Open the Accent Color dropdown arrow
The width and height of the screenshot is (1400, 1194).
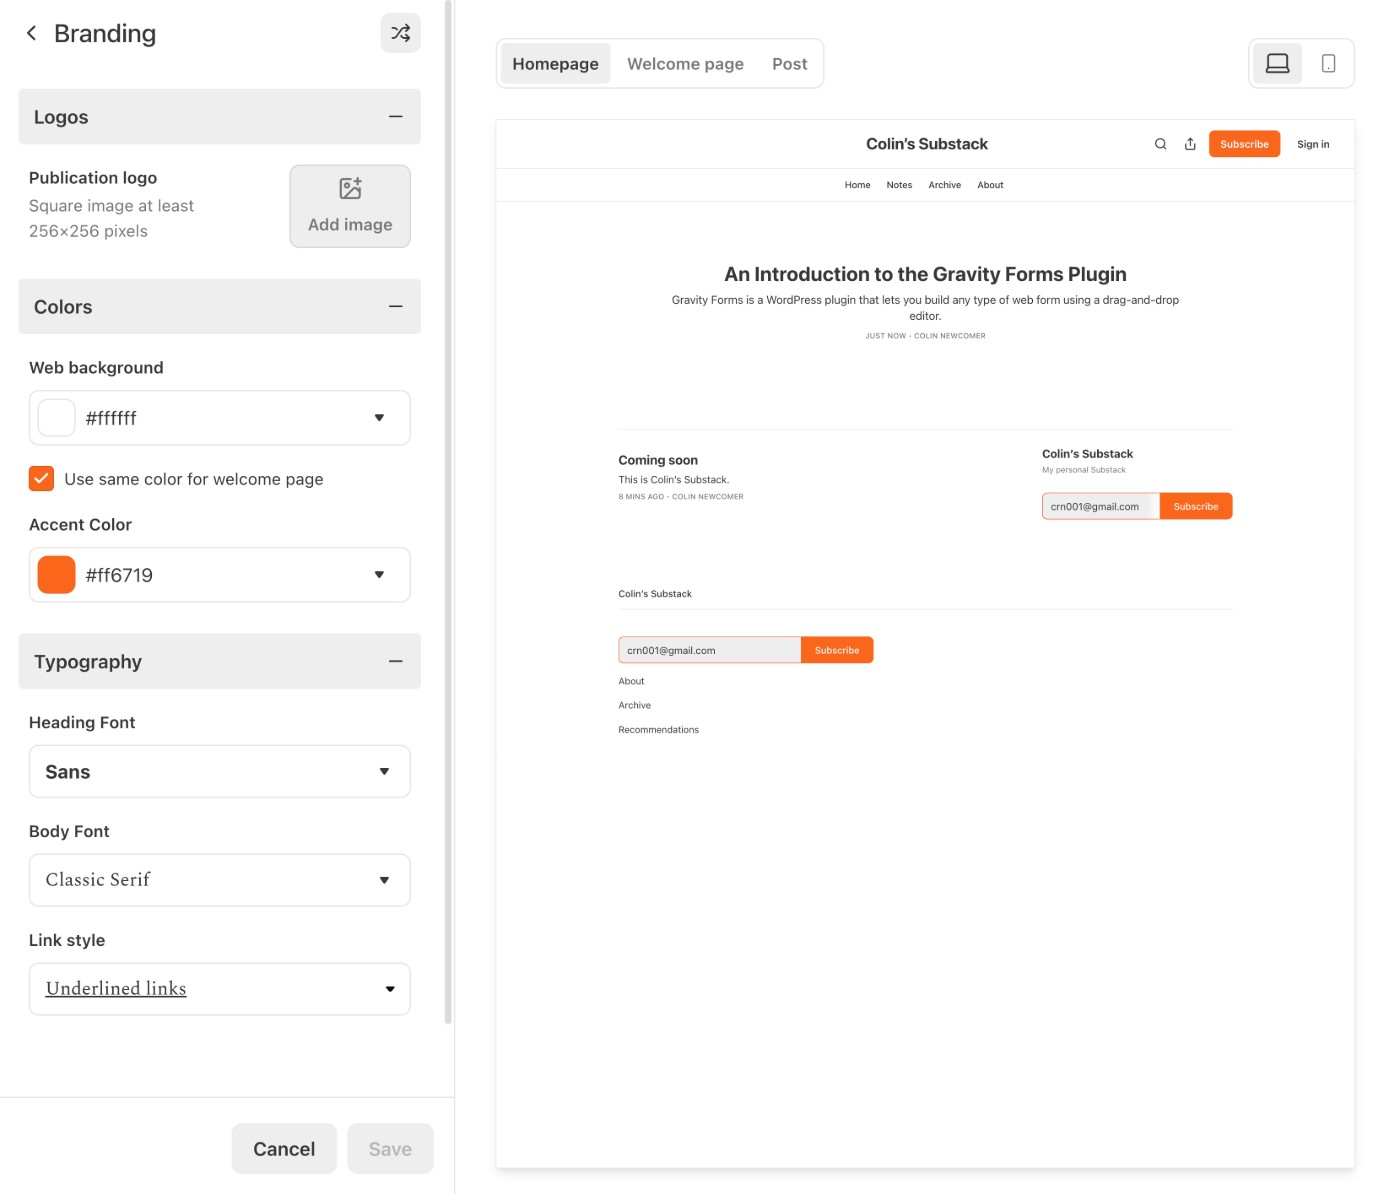click(x=379, y=574)
